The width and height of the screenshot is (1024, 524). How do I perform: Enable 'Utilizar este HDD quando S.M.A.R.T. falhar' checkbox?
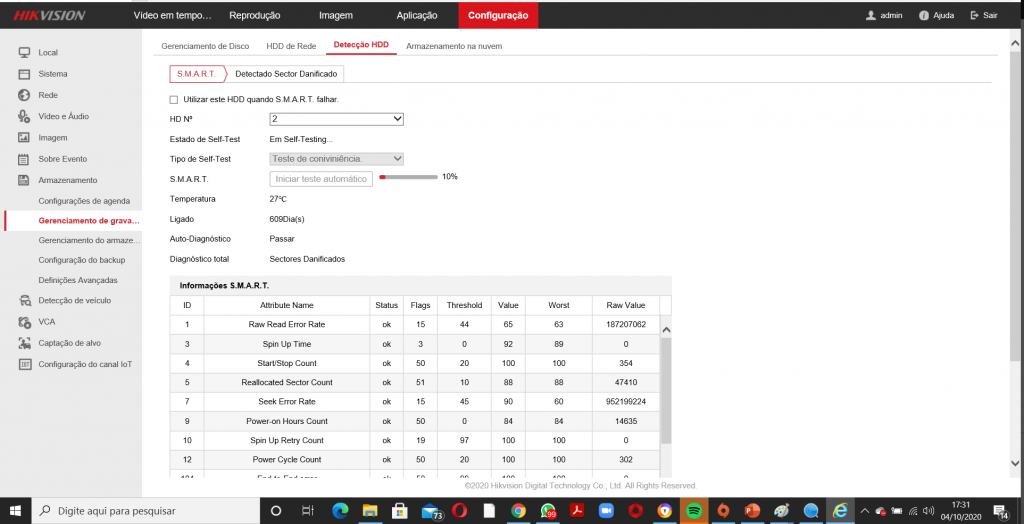(174, 100)
